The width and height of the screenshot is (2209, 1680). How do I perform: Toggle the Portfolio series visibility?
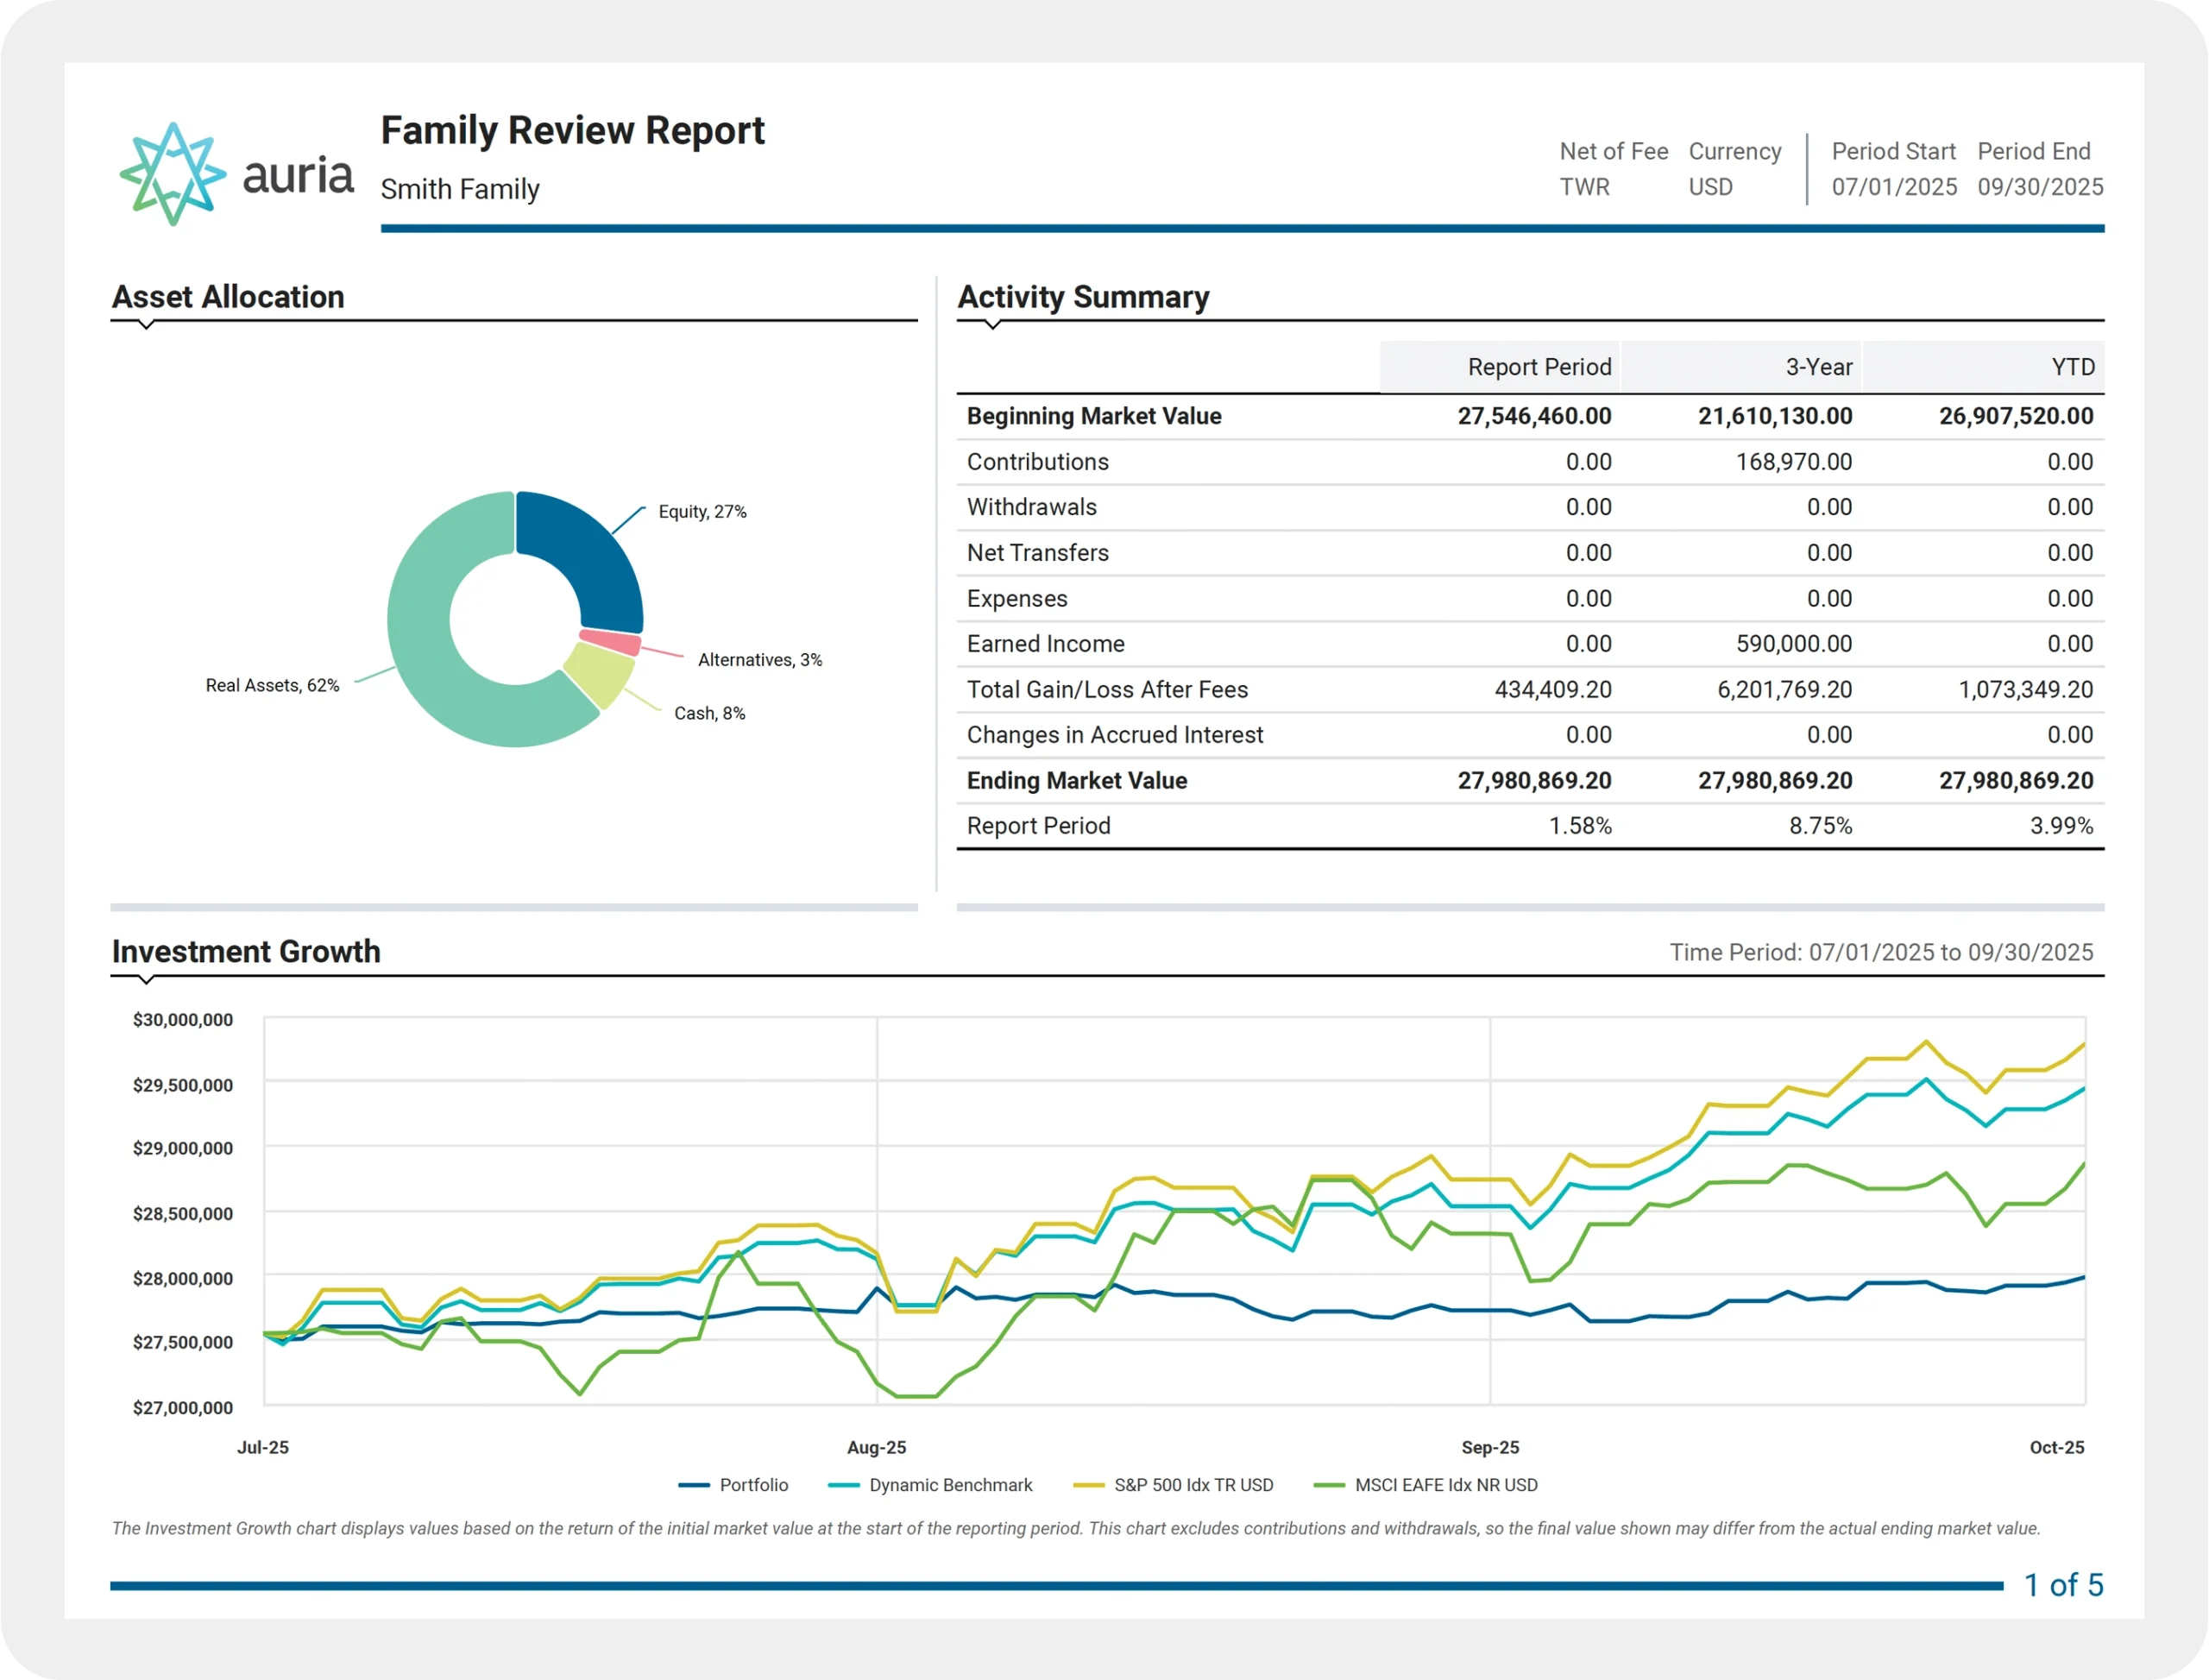[x=753, y=1485]
